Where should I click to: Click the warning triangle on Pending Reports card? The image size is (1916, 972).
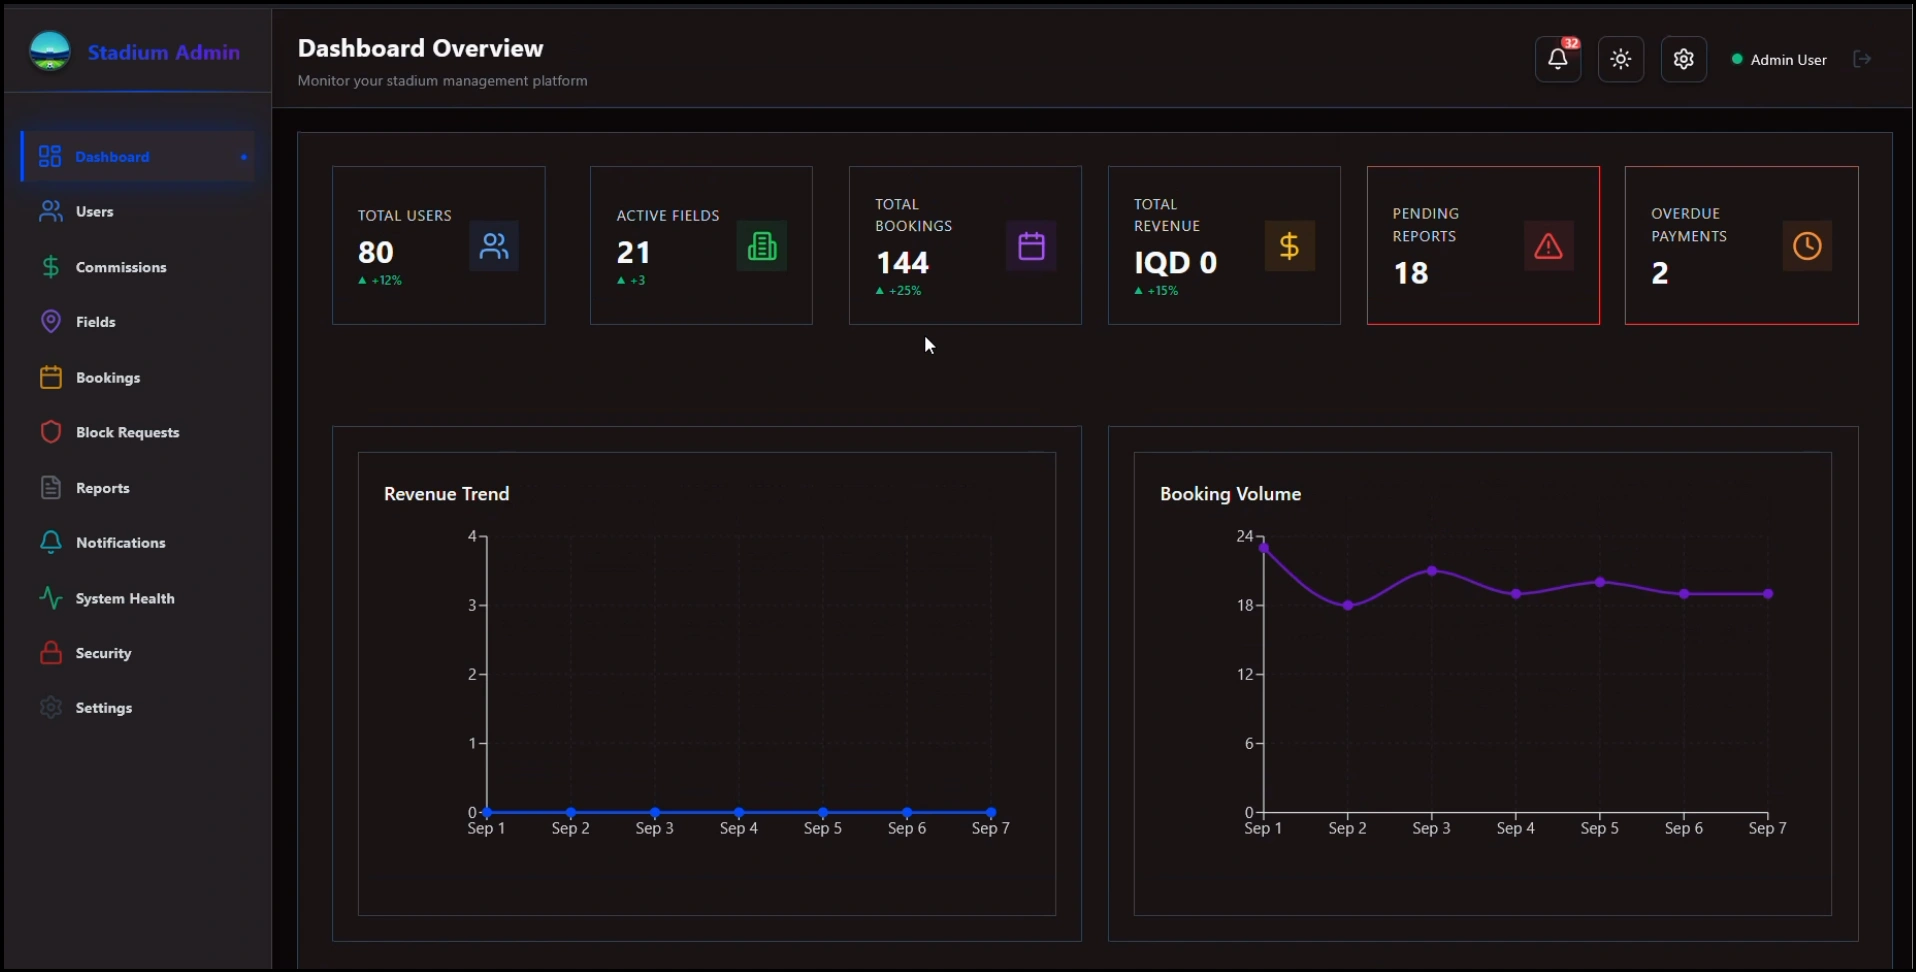1547,246
